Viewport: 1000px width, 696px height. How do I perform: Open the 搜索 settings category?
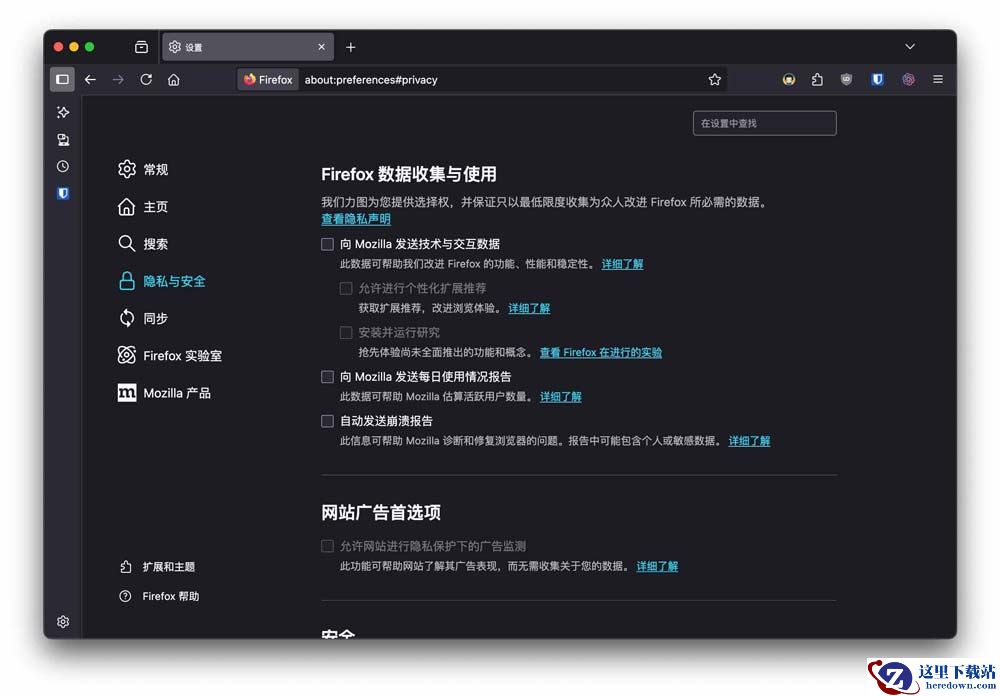pyautogui.click(x=143, y=244)
